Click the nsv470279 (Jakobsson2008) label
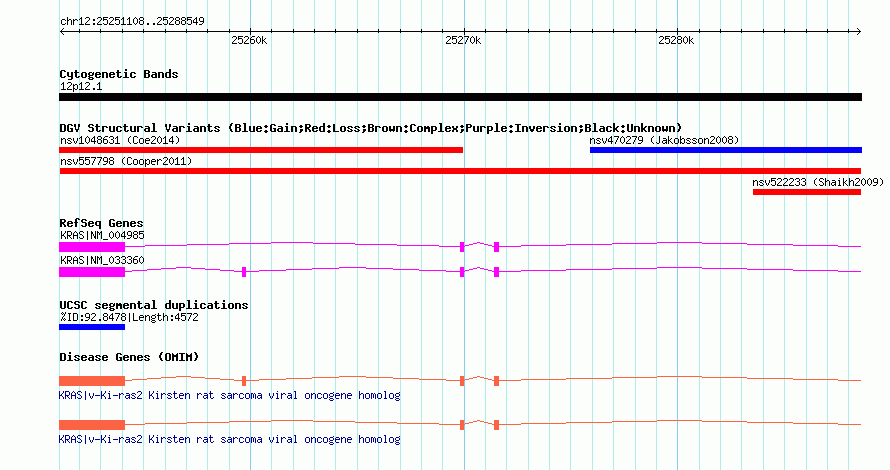The width and height of the screenshot is (890, 470). pos(664,140)
